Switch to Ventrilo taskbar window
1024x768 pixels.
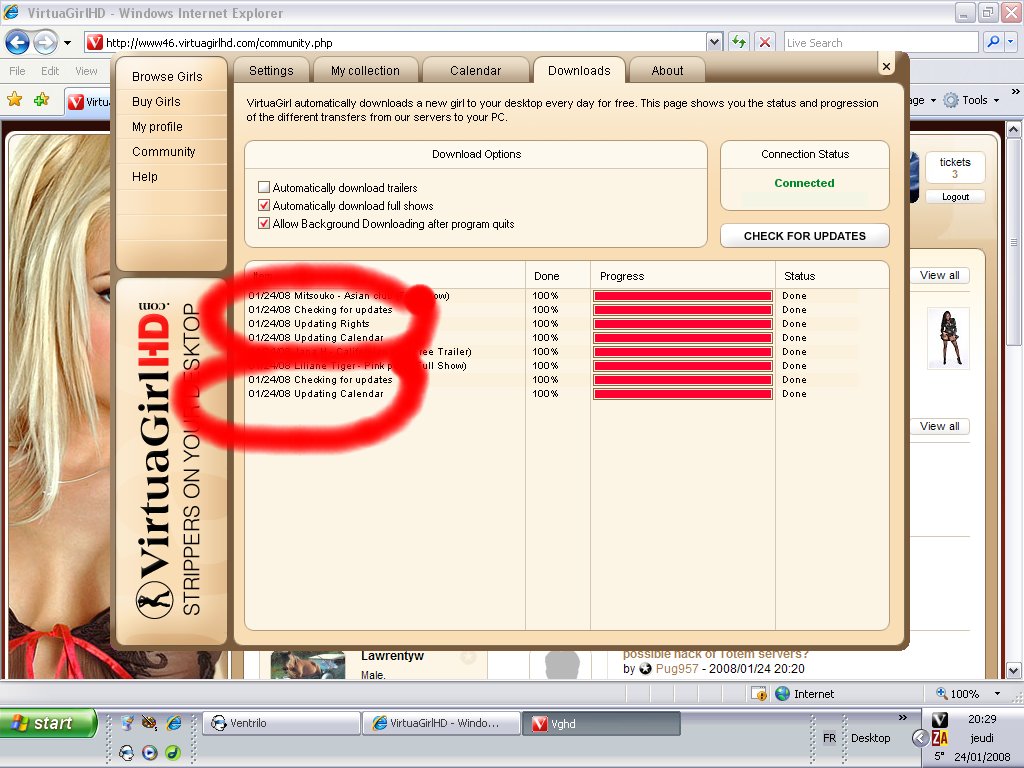pyautogui.click(x=282, y=723)
